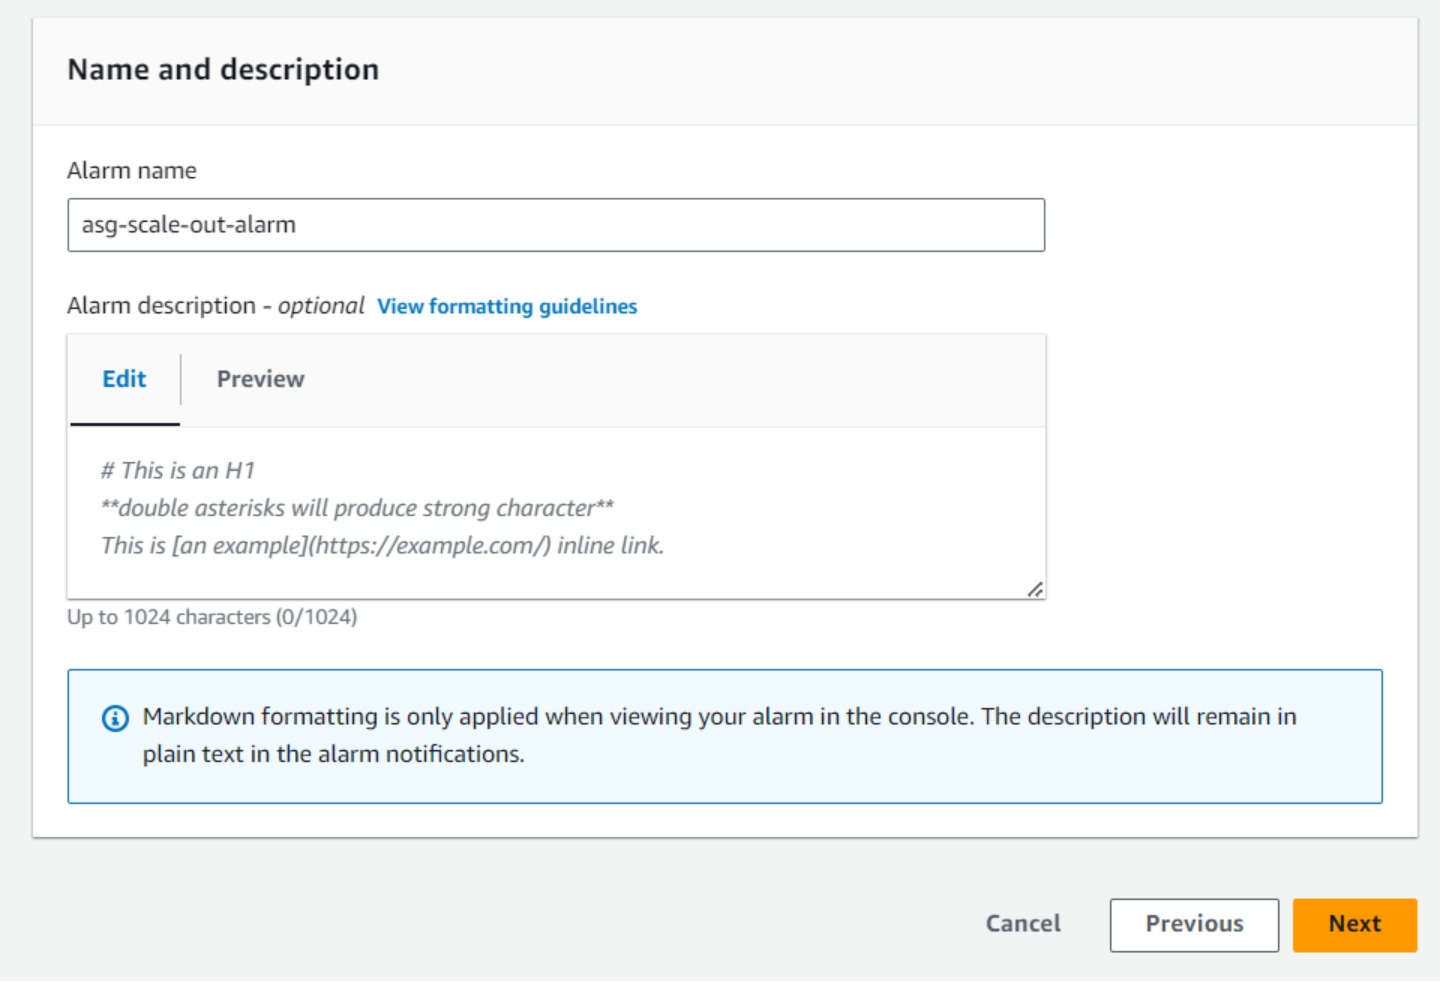
Task: Grab the description box resize handle
Action: click(1035, 590)
